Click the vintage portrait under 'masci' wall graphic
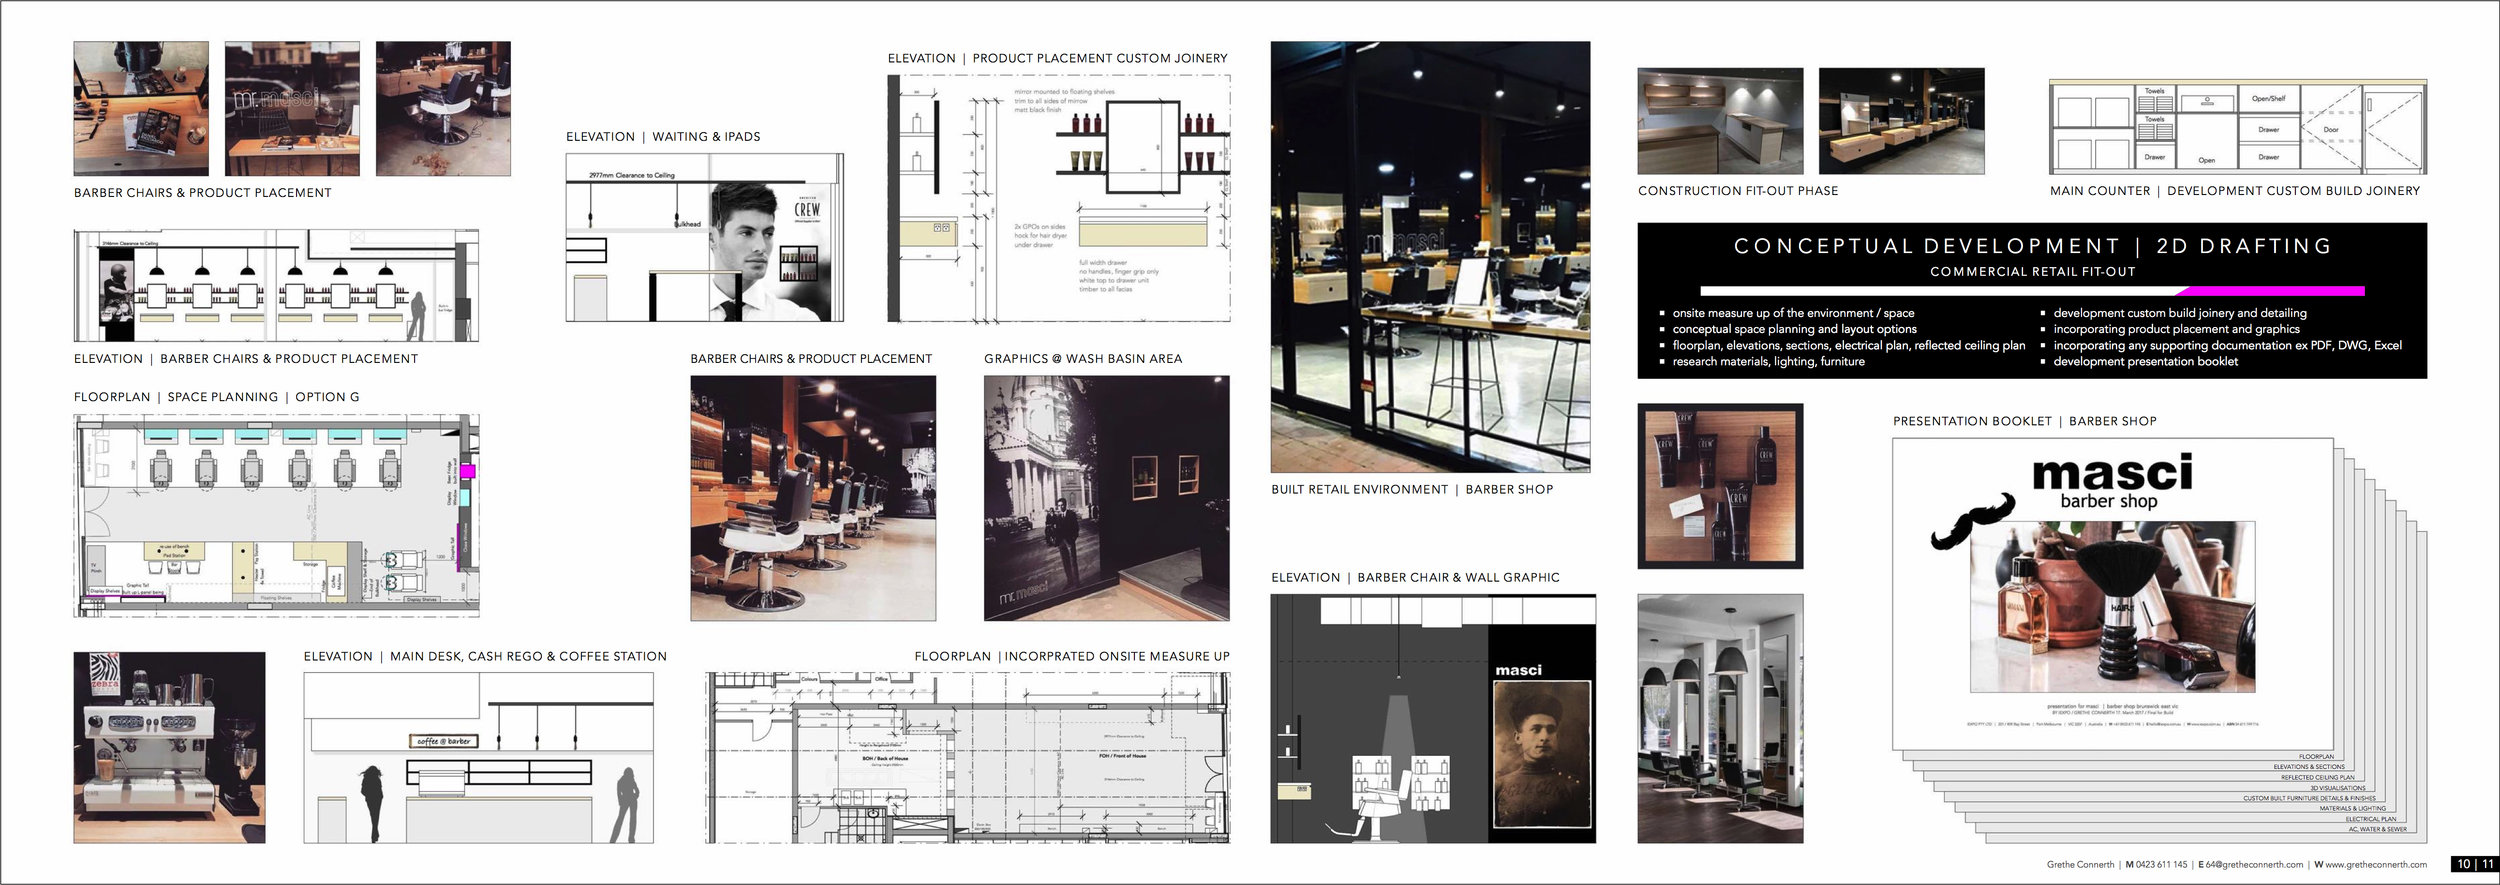The width and height of the screenshot is (2500, 885). click(1542, 755)
